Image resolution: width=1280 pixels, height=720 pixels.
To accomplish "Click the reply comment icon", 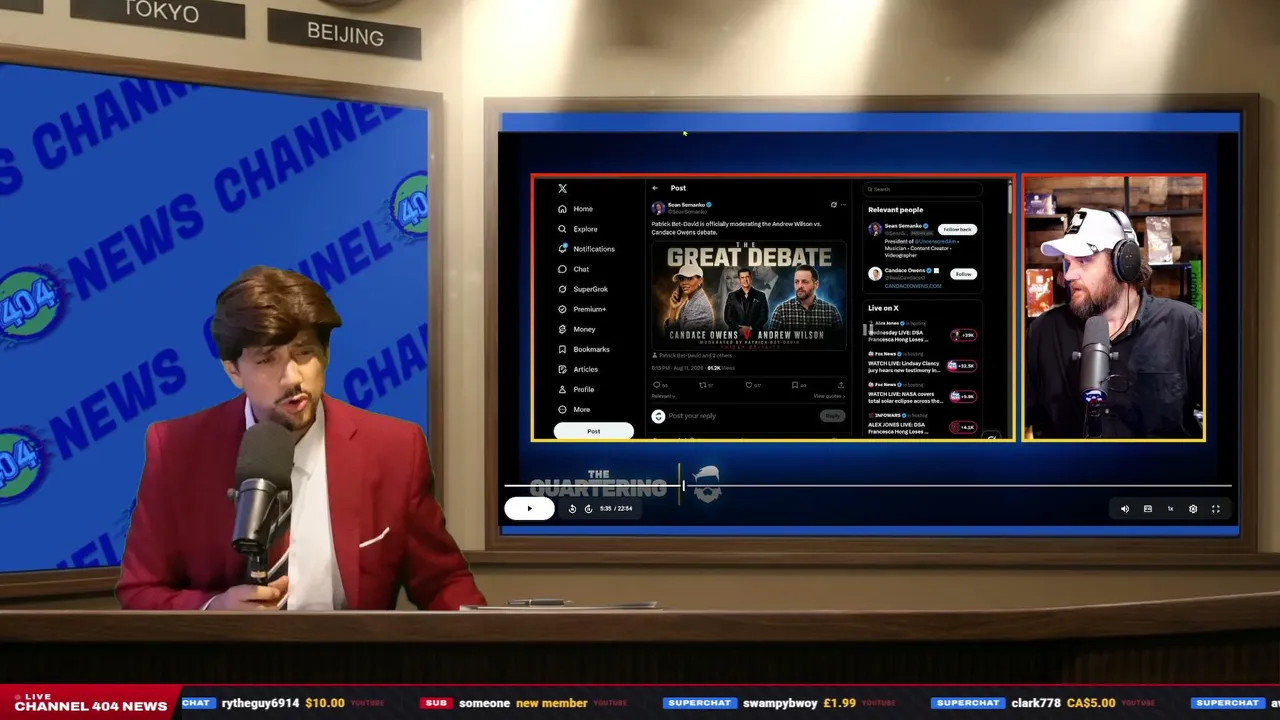I will [x=657, y=385].
